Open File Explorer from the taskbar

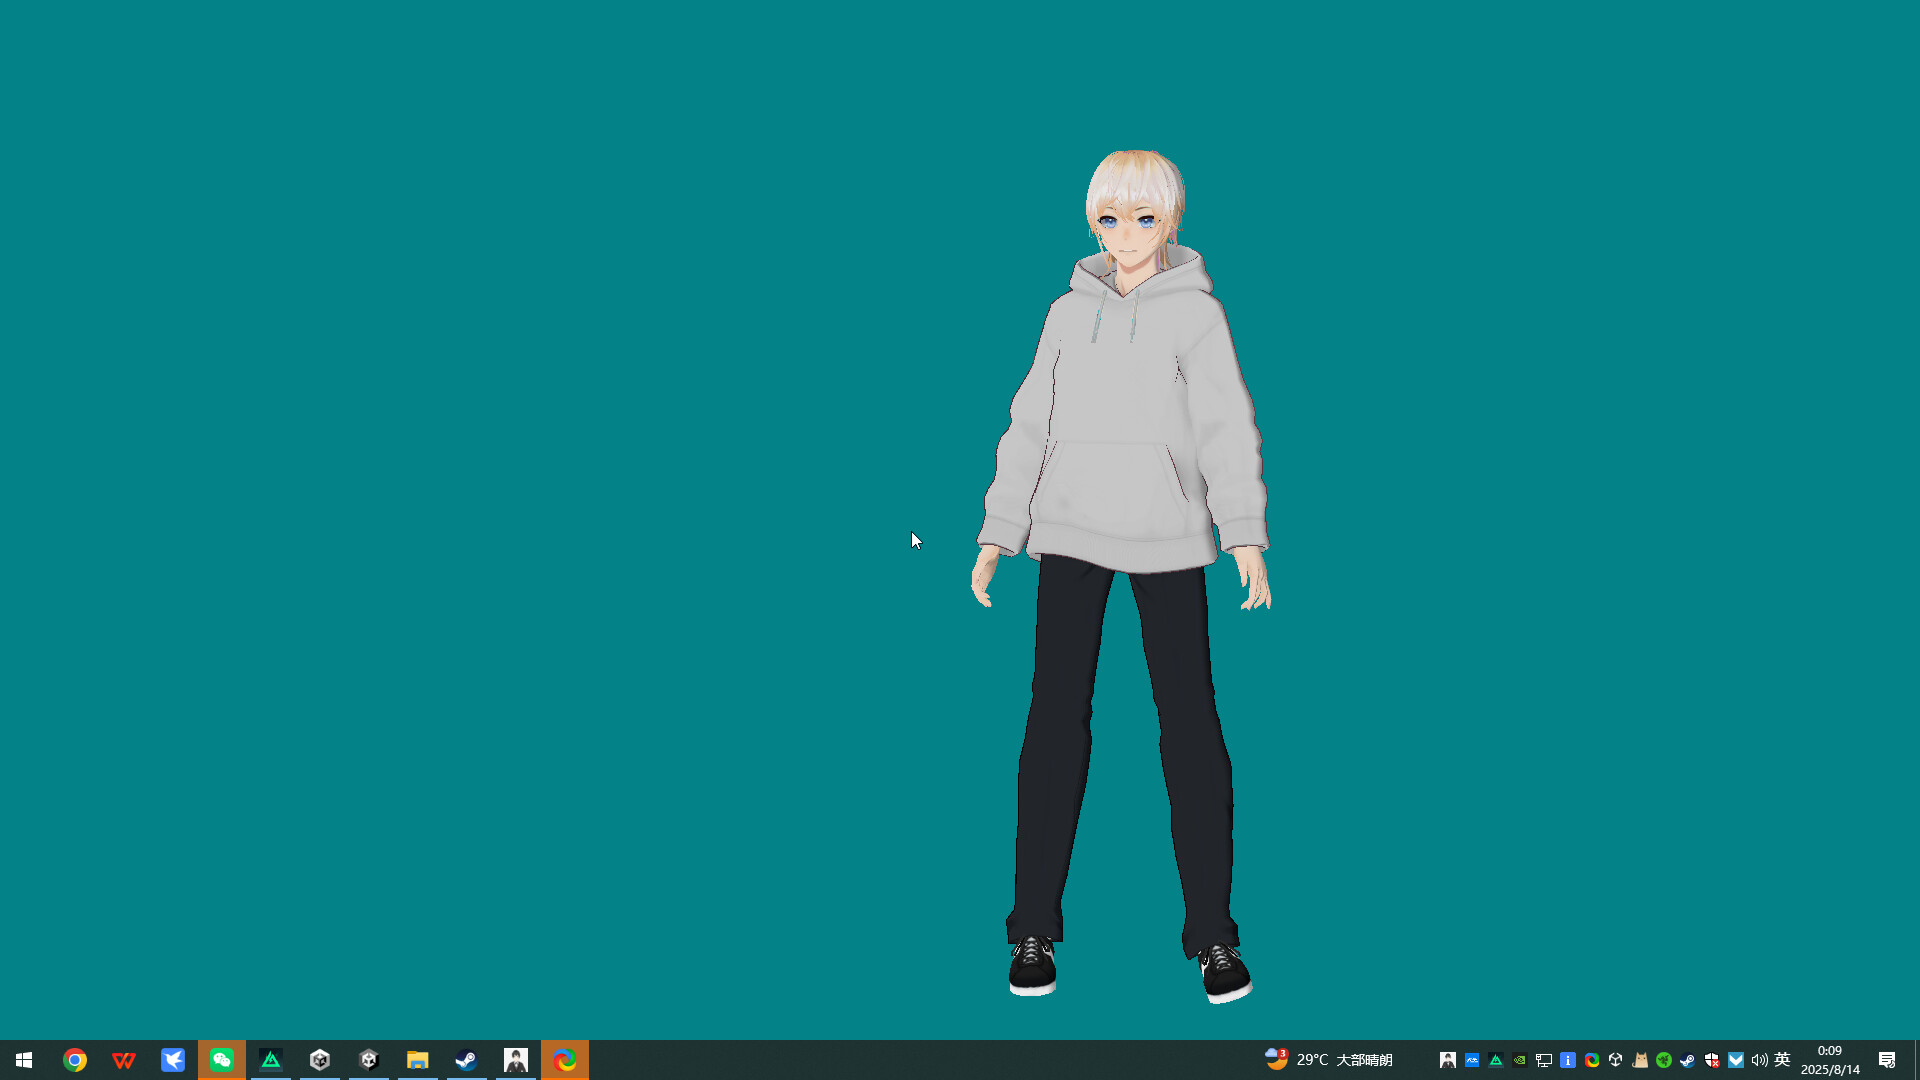pyautogui.click(x=418, y=1059)
